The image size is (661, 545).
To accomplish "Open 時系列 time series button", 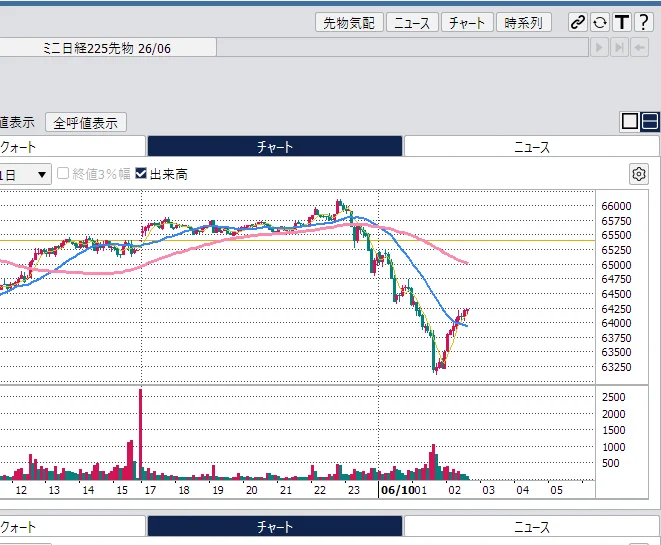I will pos(524,22).
